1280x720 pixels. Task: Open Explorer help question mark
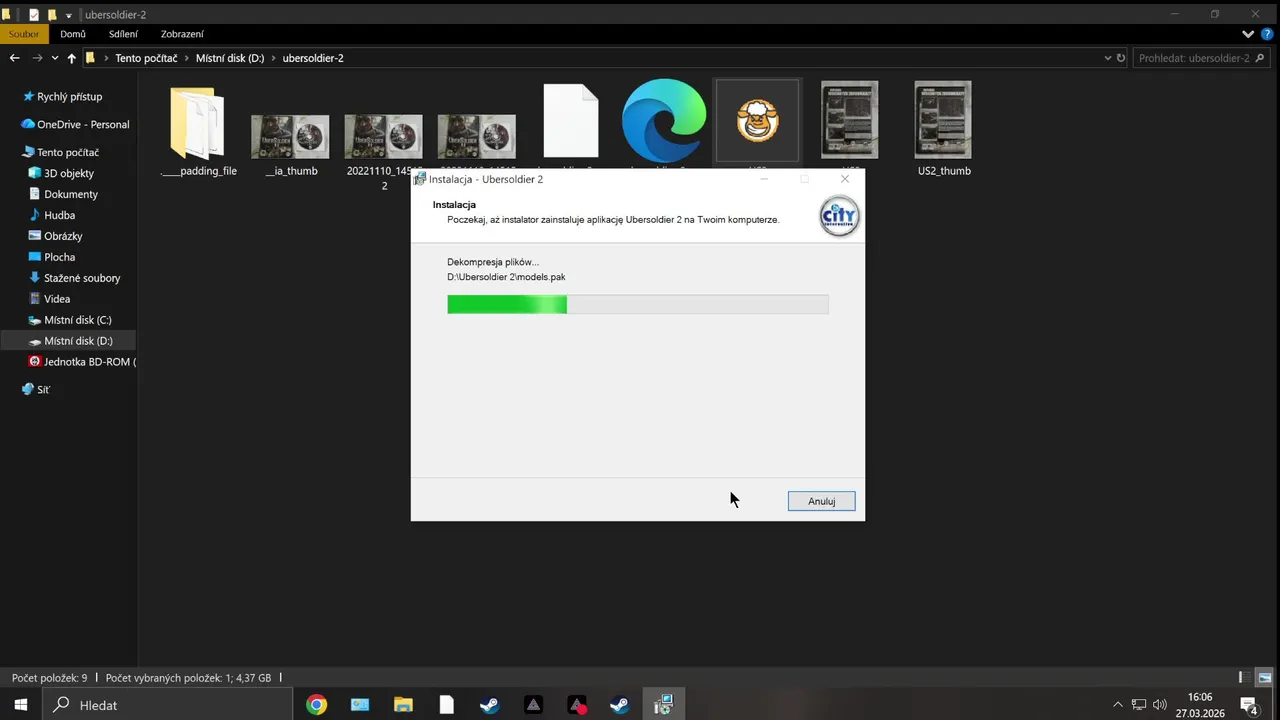1267,34
